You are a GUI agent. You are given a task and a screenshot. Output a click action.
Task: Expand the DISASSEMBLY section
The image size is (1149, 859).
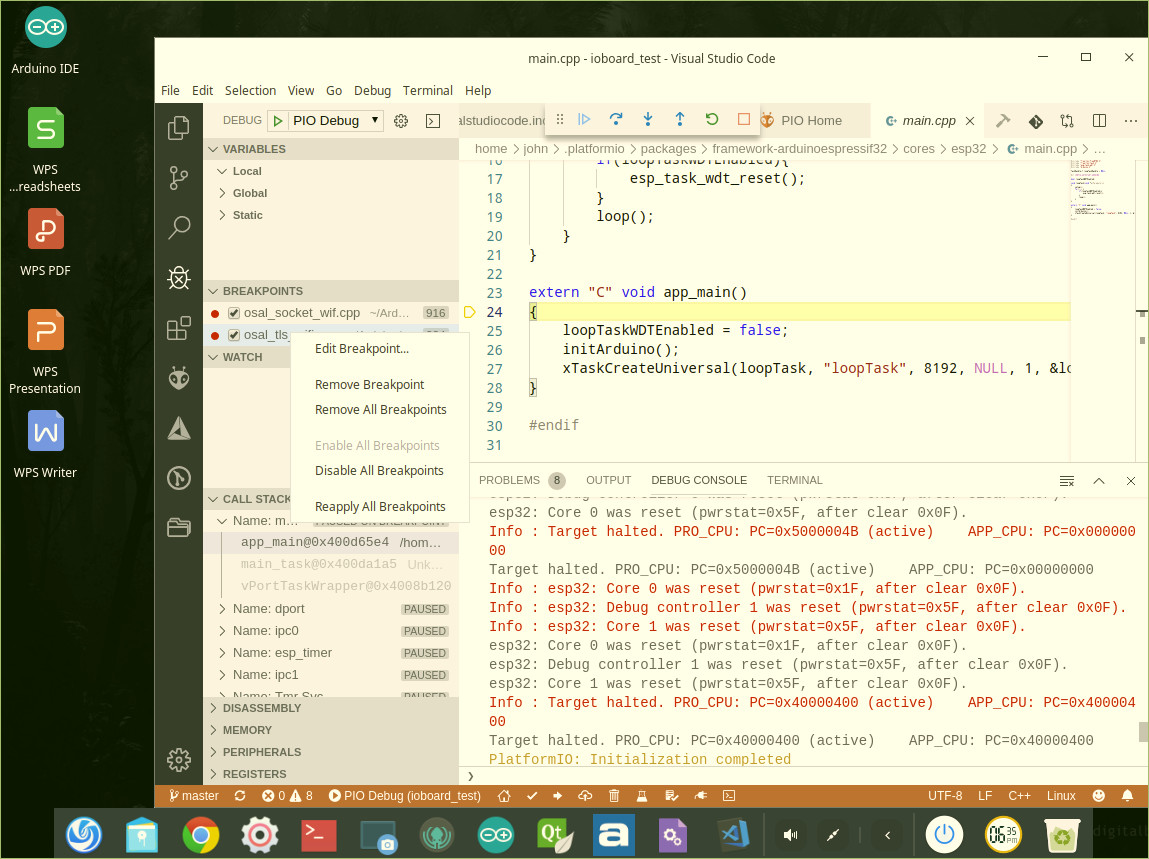click(331, 708)
